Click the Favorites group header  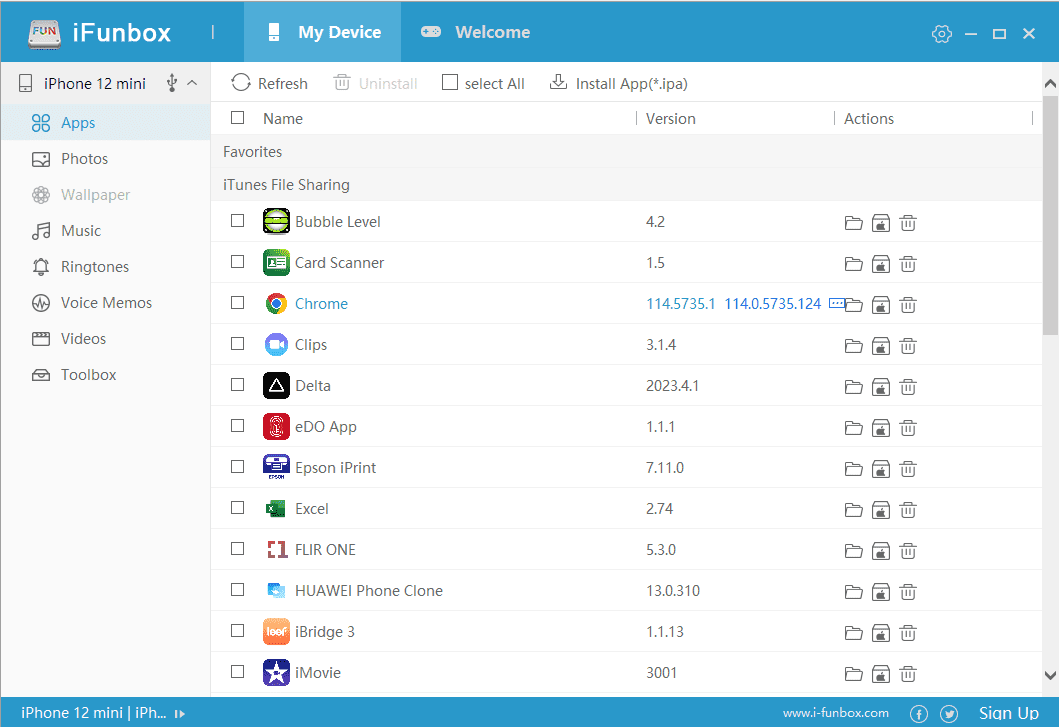[x=626, y=151]
